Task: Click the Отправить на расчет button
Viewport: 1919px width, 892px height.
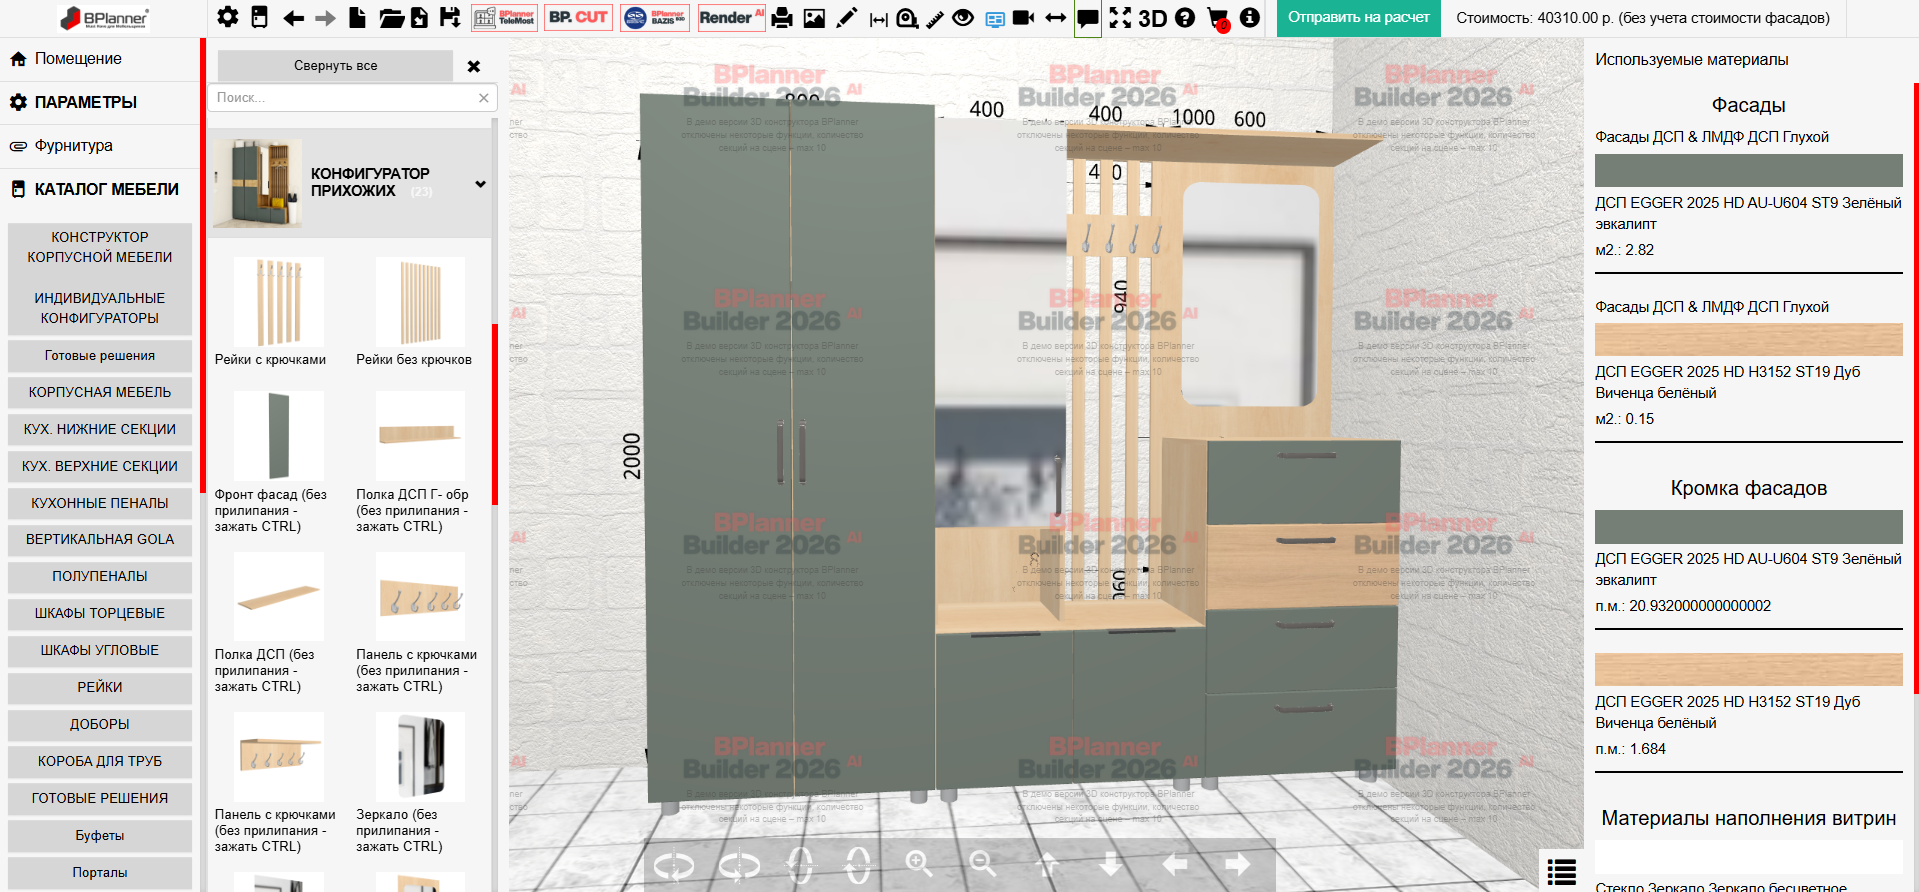Action: [x=1359, y=18]
